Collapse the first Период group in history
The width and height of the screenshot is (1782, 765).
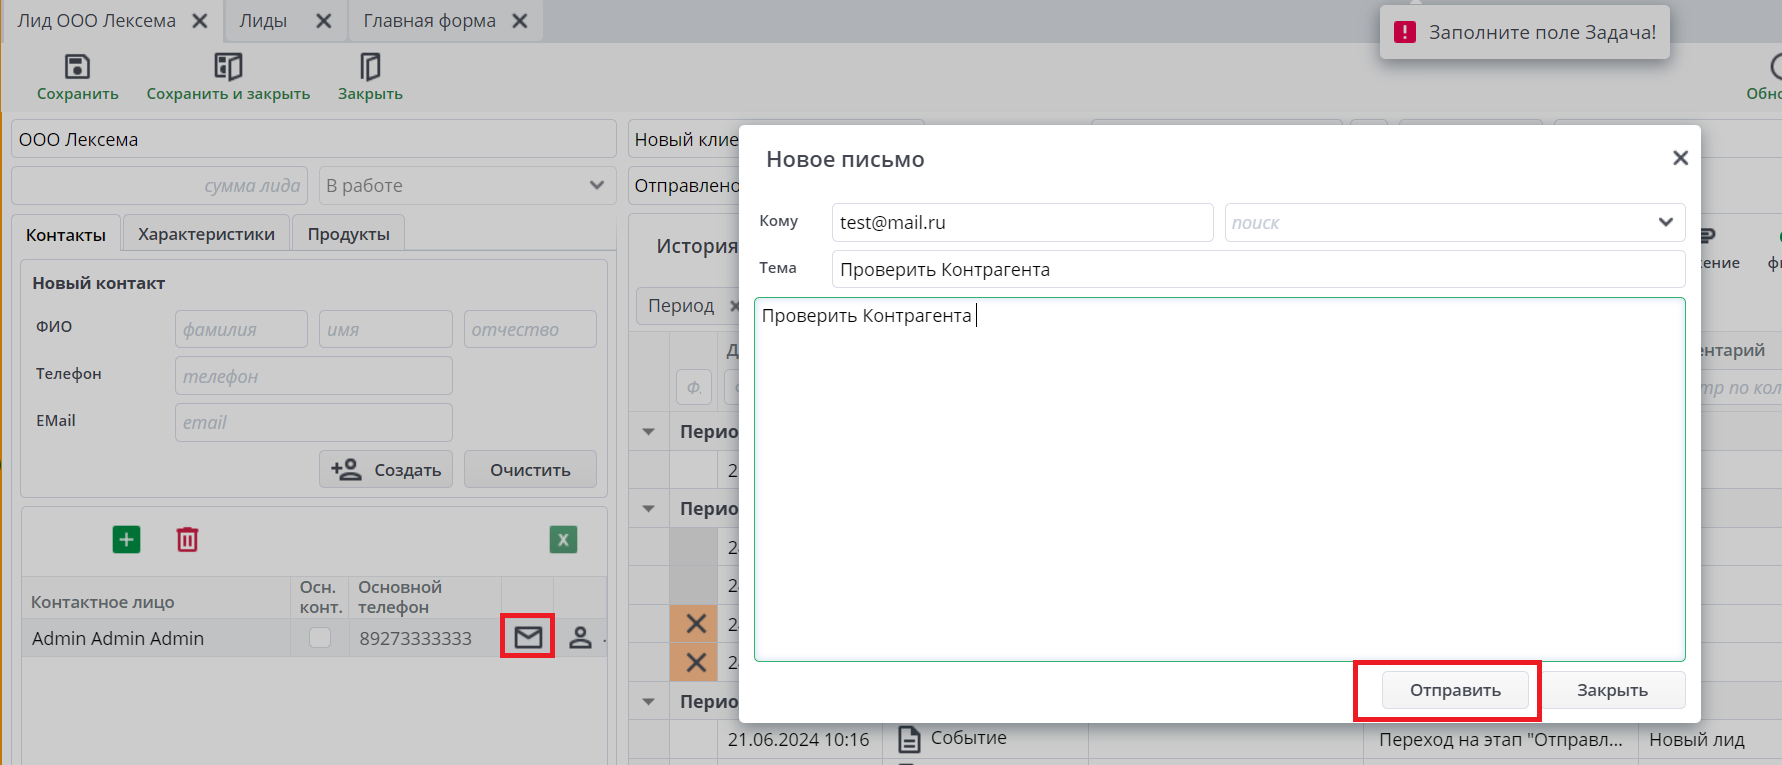649,432
